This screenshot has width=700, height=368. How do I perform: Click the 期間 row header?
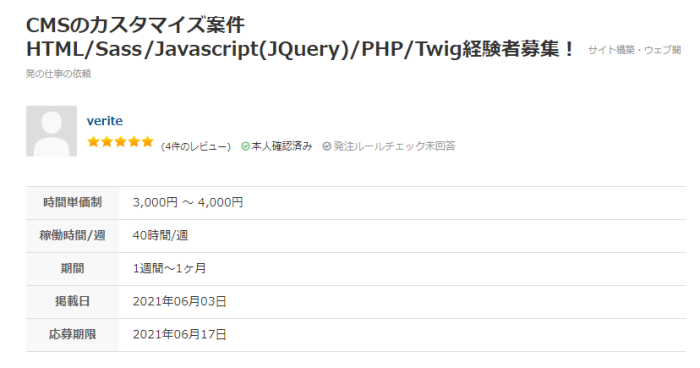click(72, 269)
